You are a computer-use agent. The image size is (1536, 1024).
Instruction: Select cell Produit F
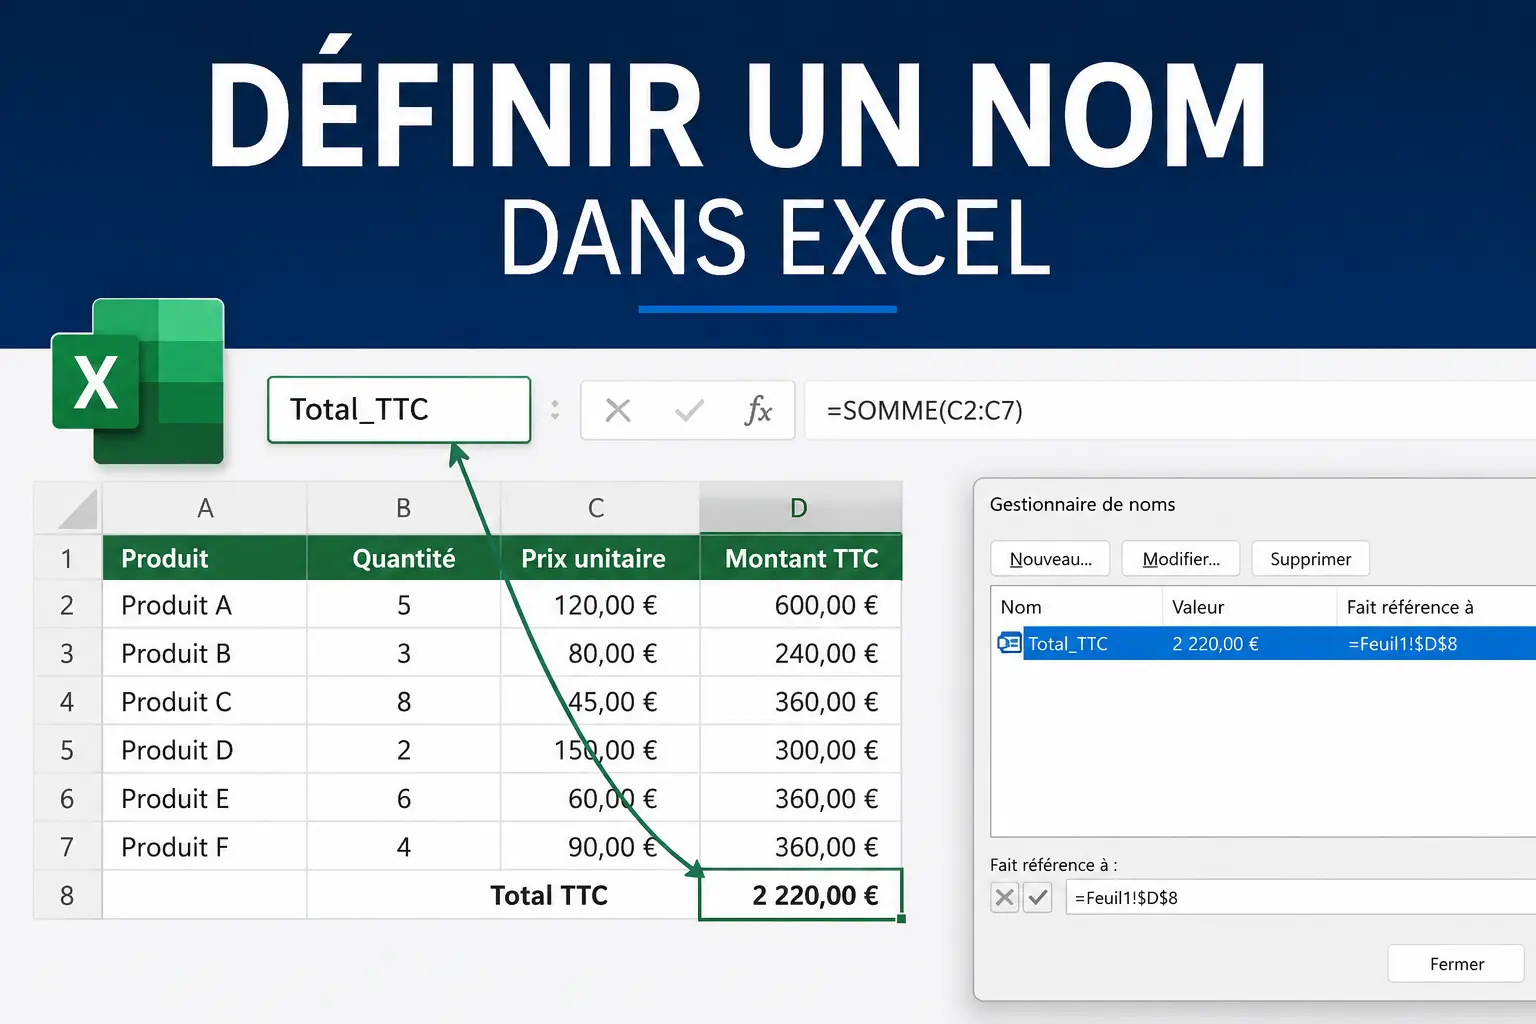205,847
